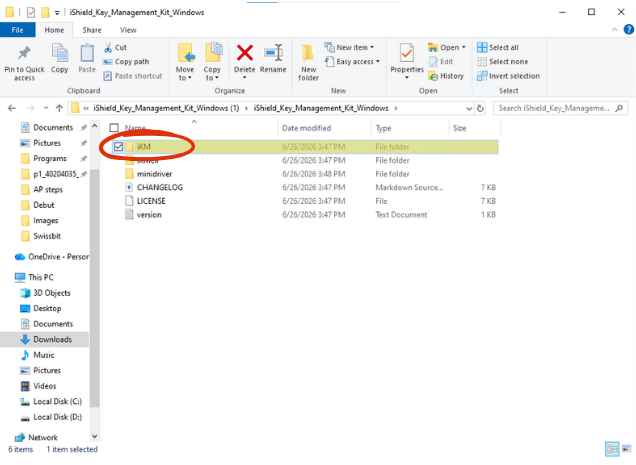Create a New folder

(x=308, y=62)
